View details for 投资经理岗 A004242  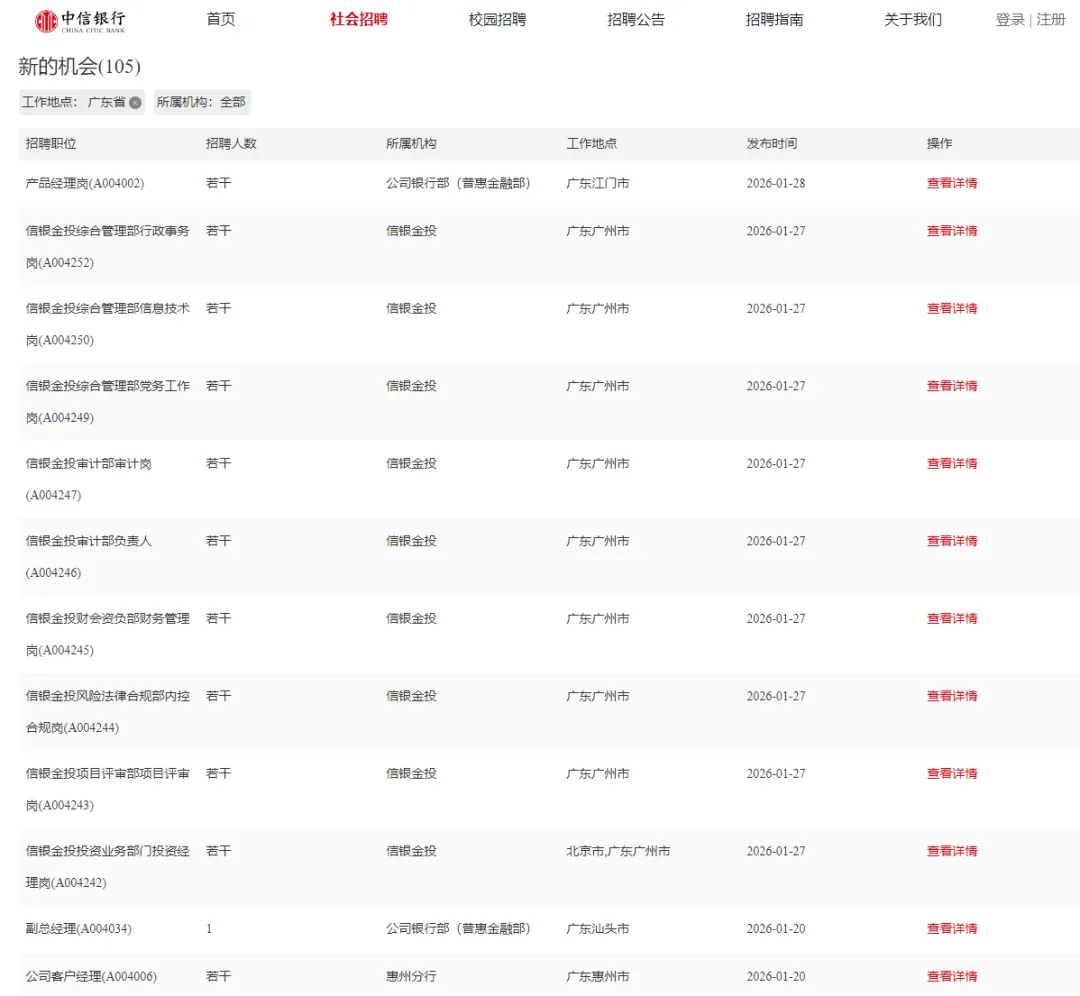point(952,851)
